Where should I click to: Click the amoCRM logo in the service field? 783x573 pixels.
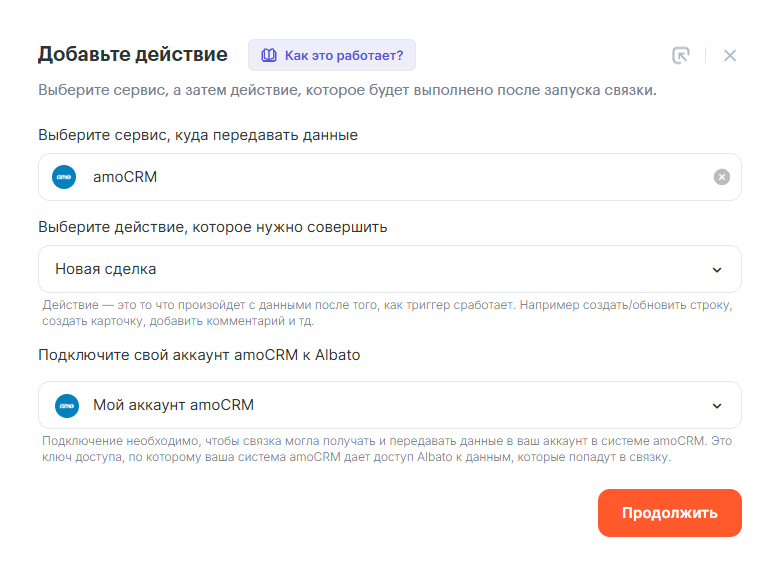click(x=64, y=177)
